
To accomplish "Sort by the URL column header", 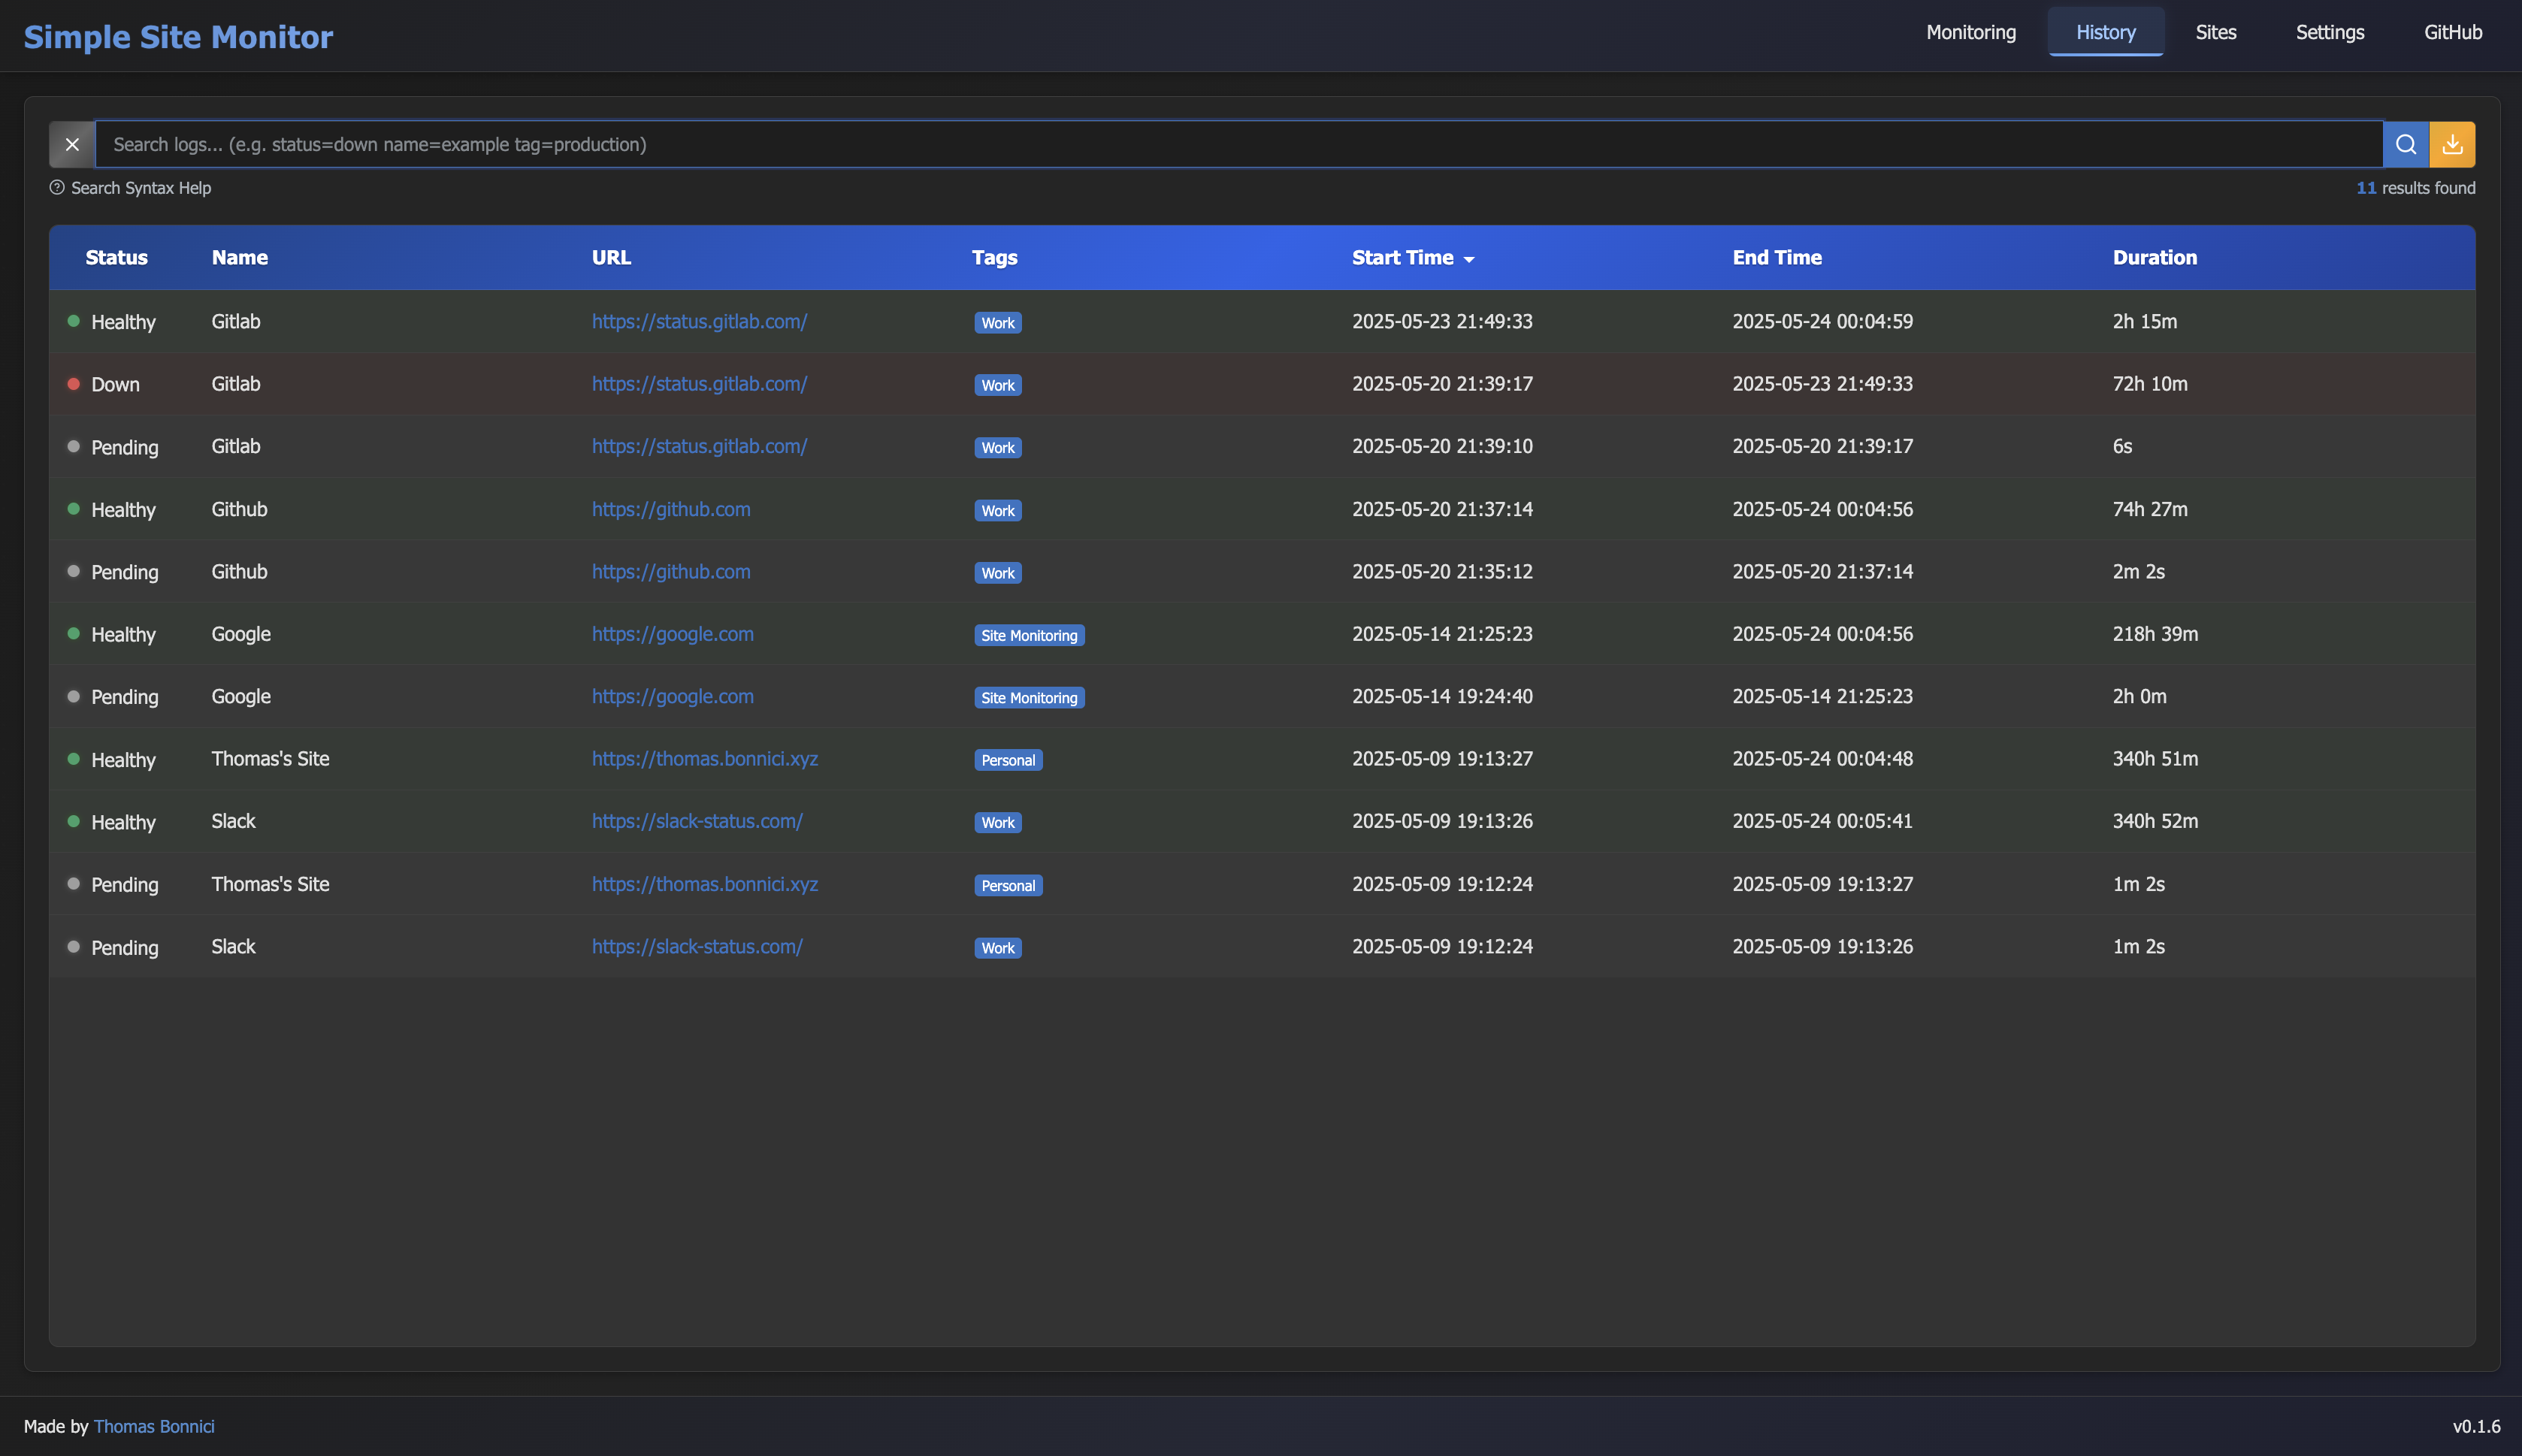I will 611,258.
